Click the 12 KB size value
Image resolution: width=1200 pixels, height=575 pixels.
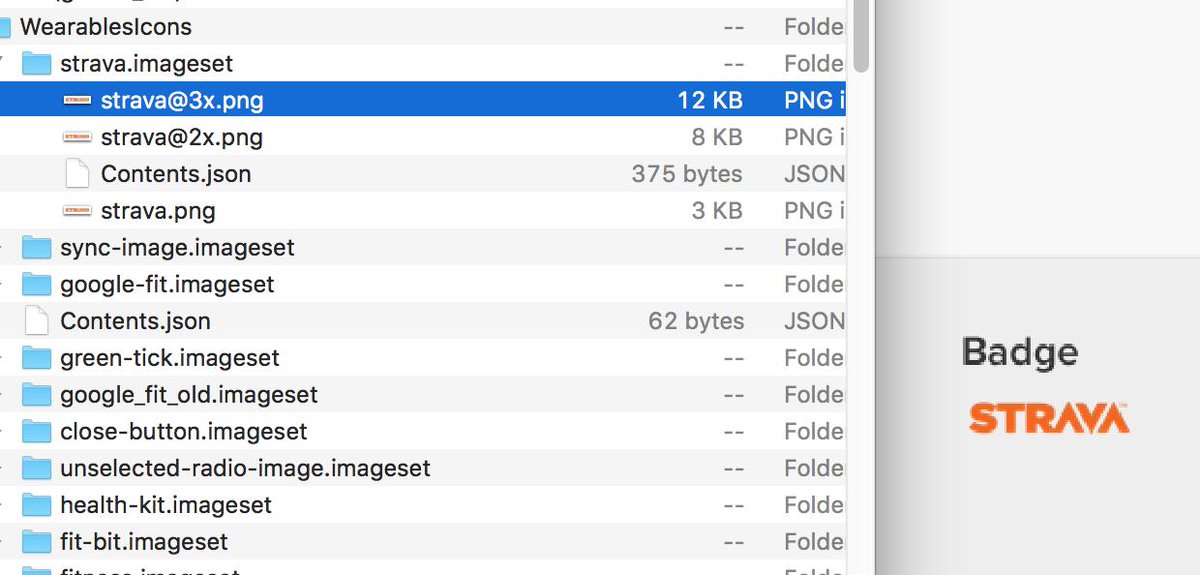(709, 100)
